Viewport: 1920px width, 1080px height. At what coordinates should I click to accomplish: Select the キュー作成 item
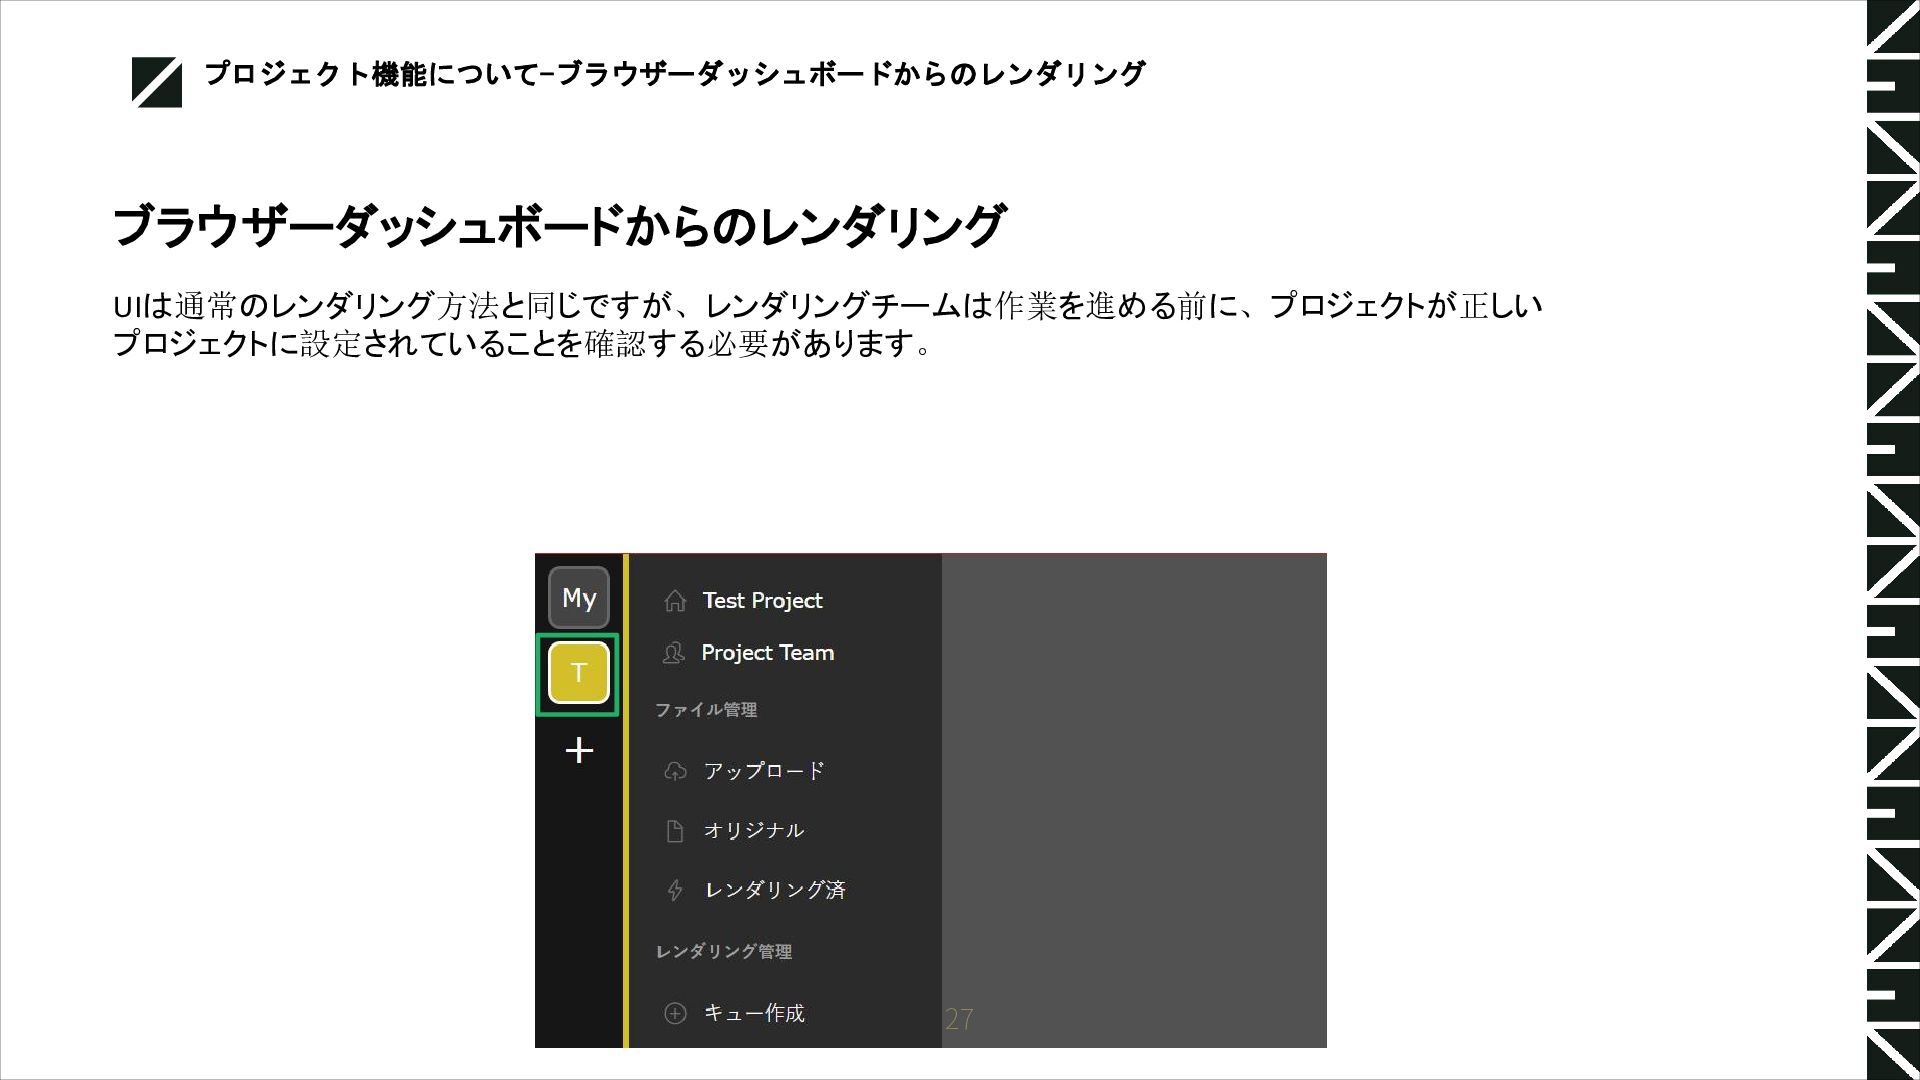(754, 1013)
